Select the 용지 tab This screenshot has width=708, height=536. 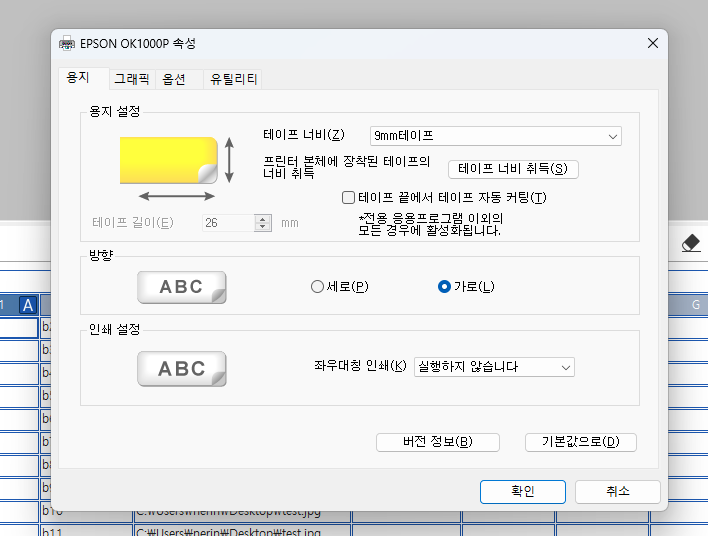point(83,78)
